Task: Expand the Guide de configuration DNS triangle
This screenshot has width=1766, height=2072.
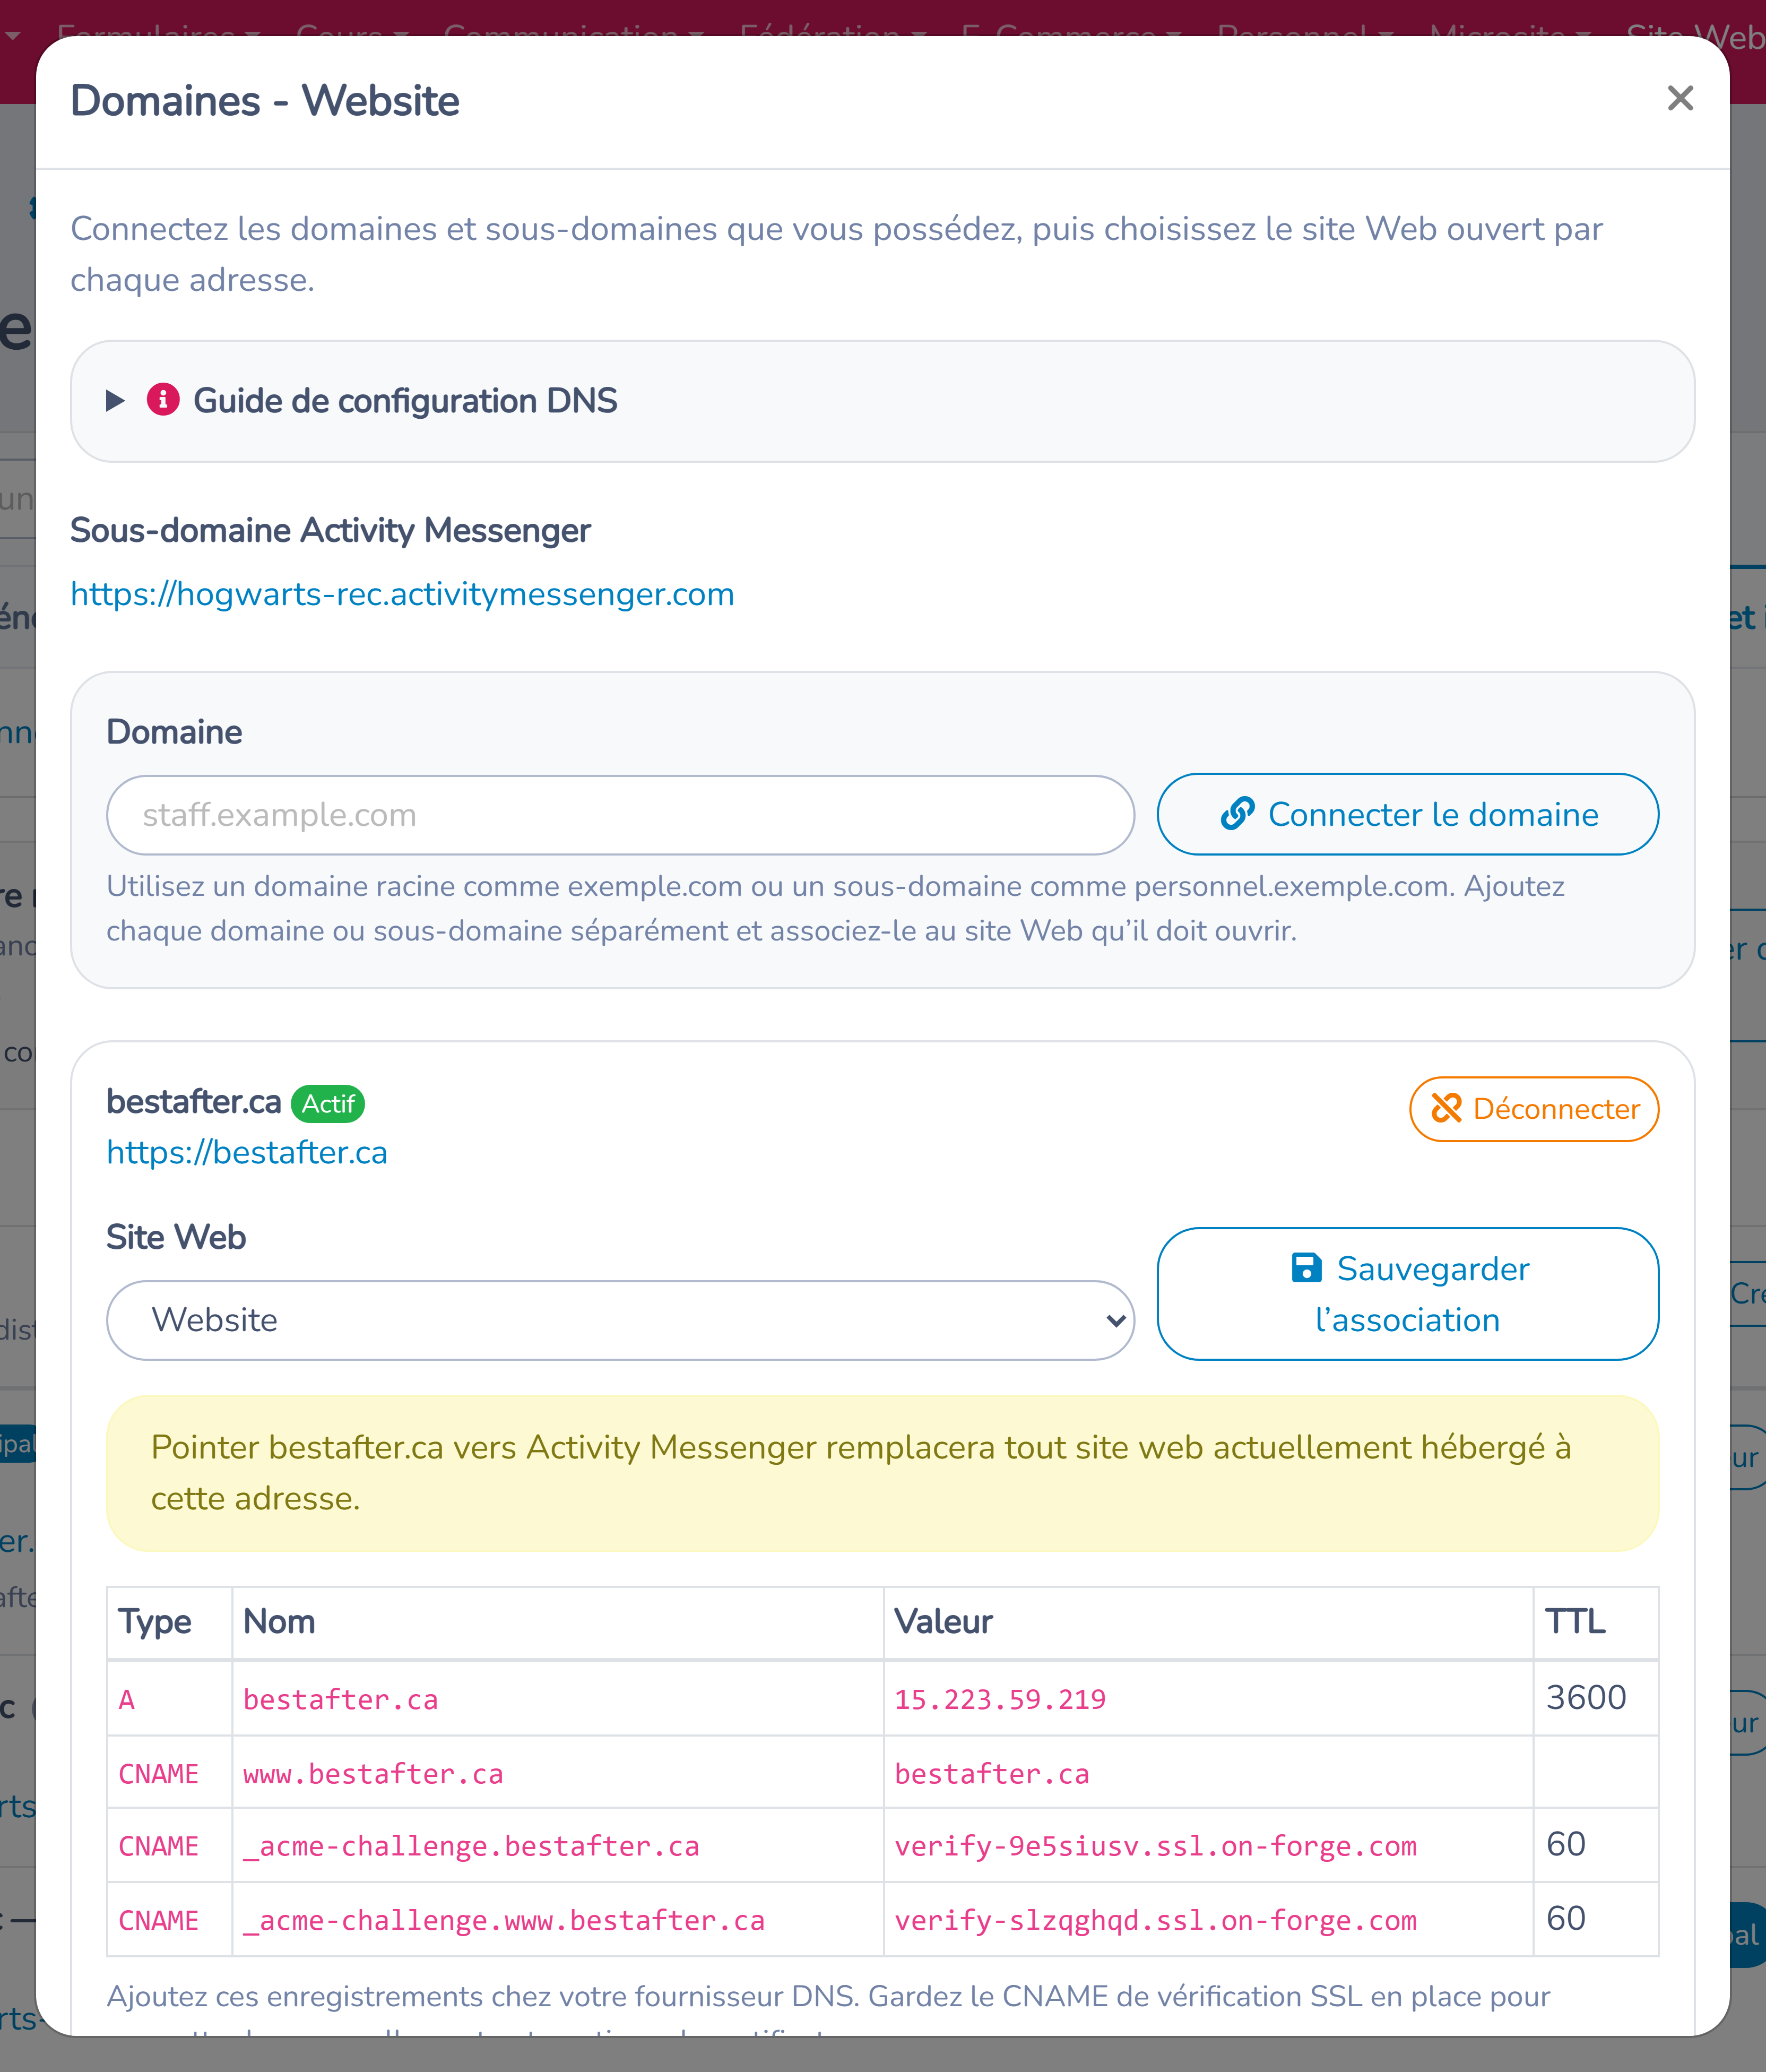Action: (x=115, y=401)
